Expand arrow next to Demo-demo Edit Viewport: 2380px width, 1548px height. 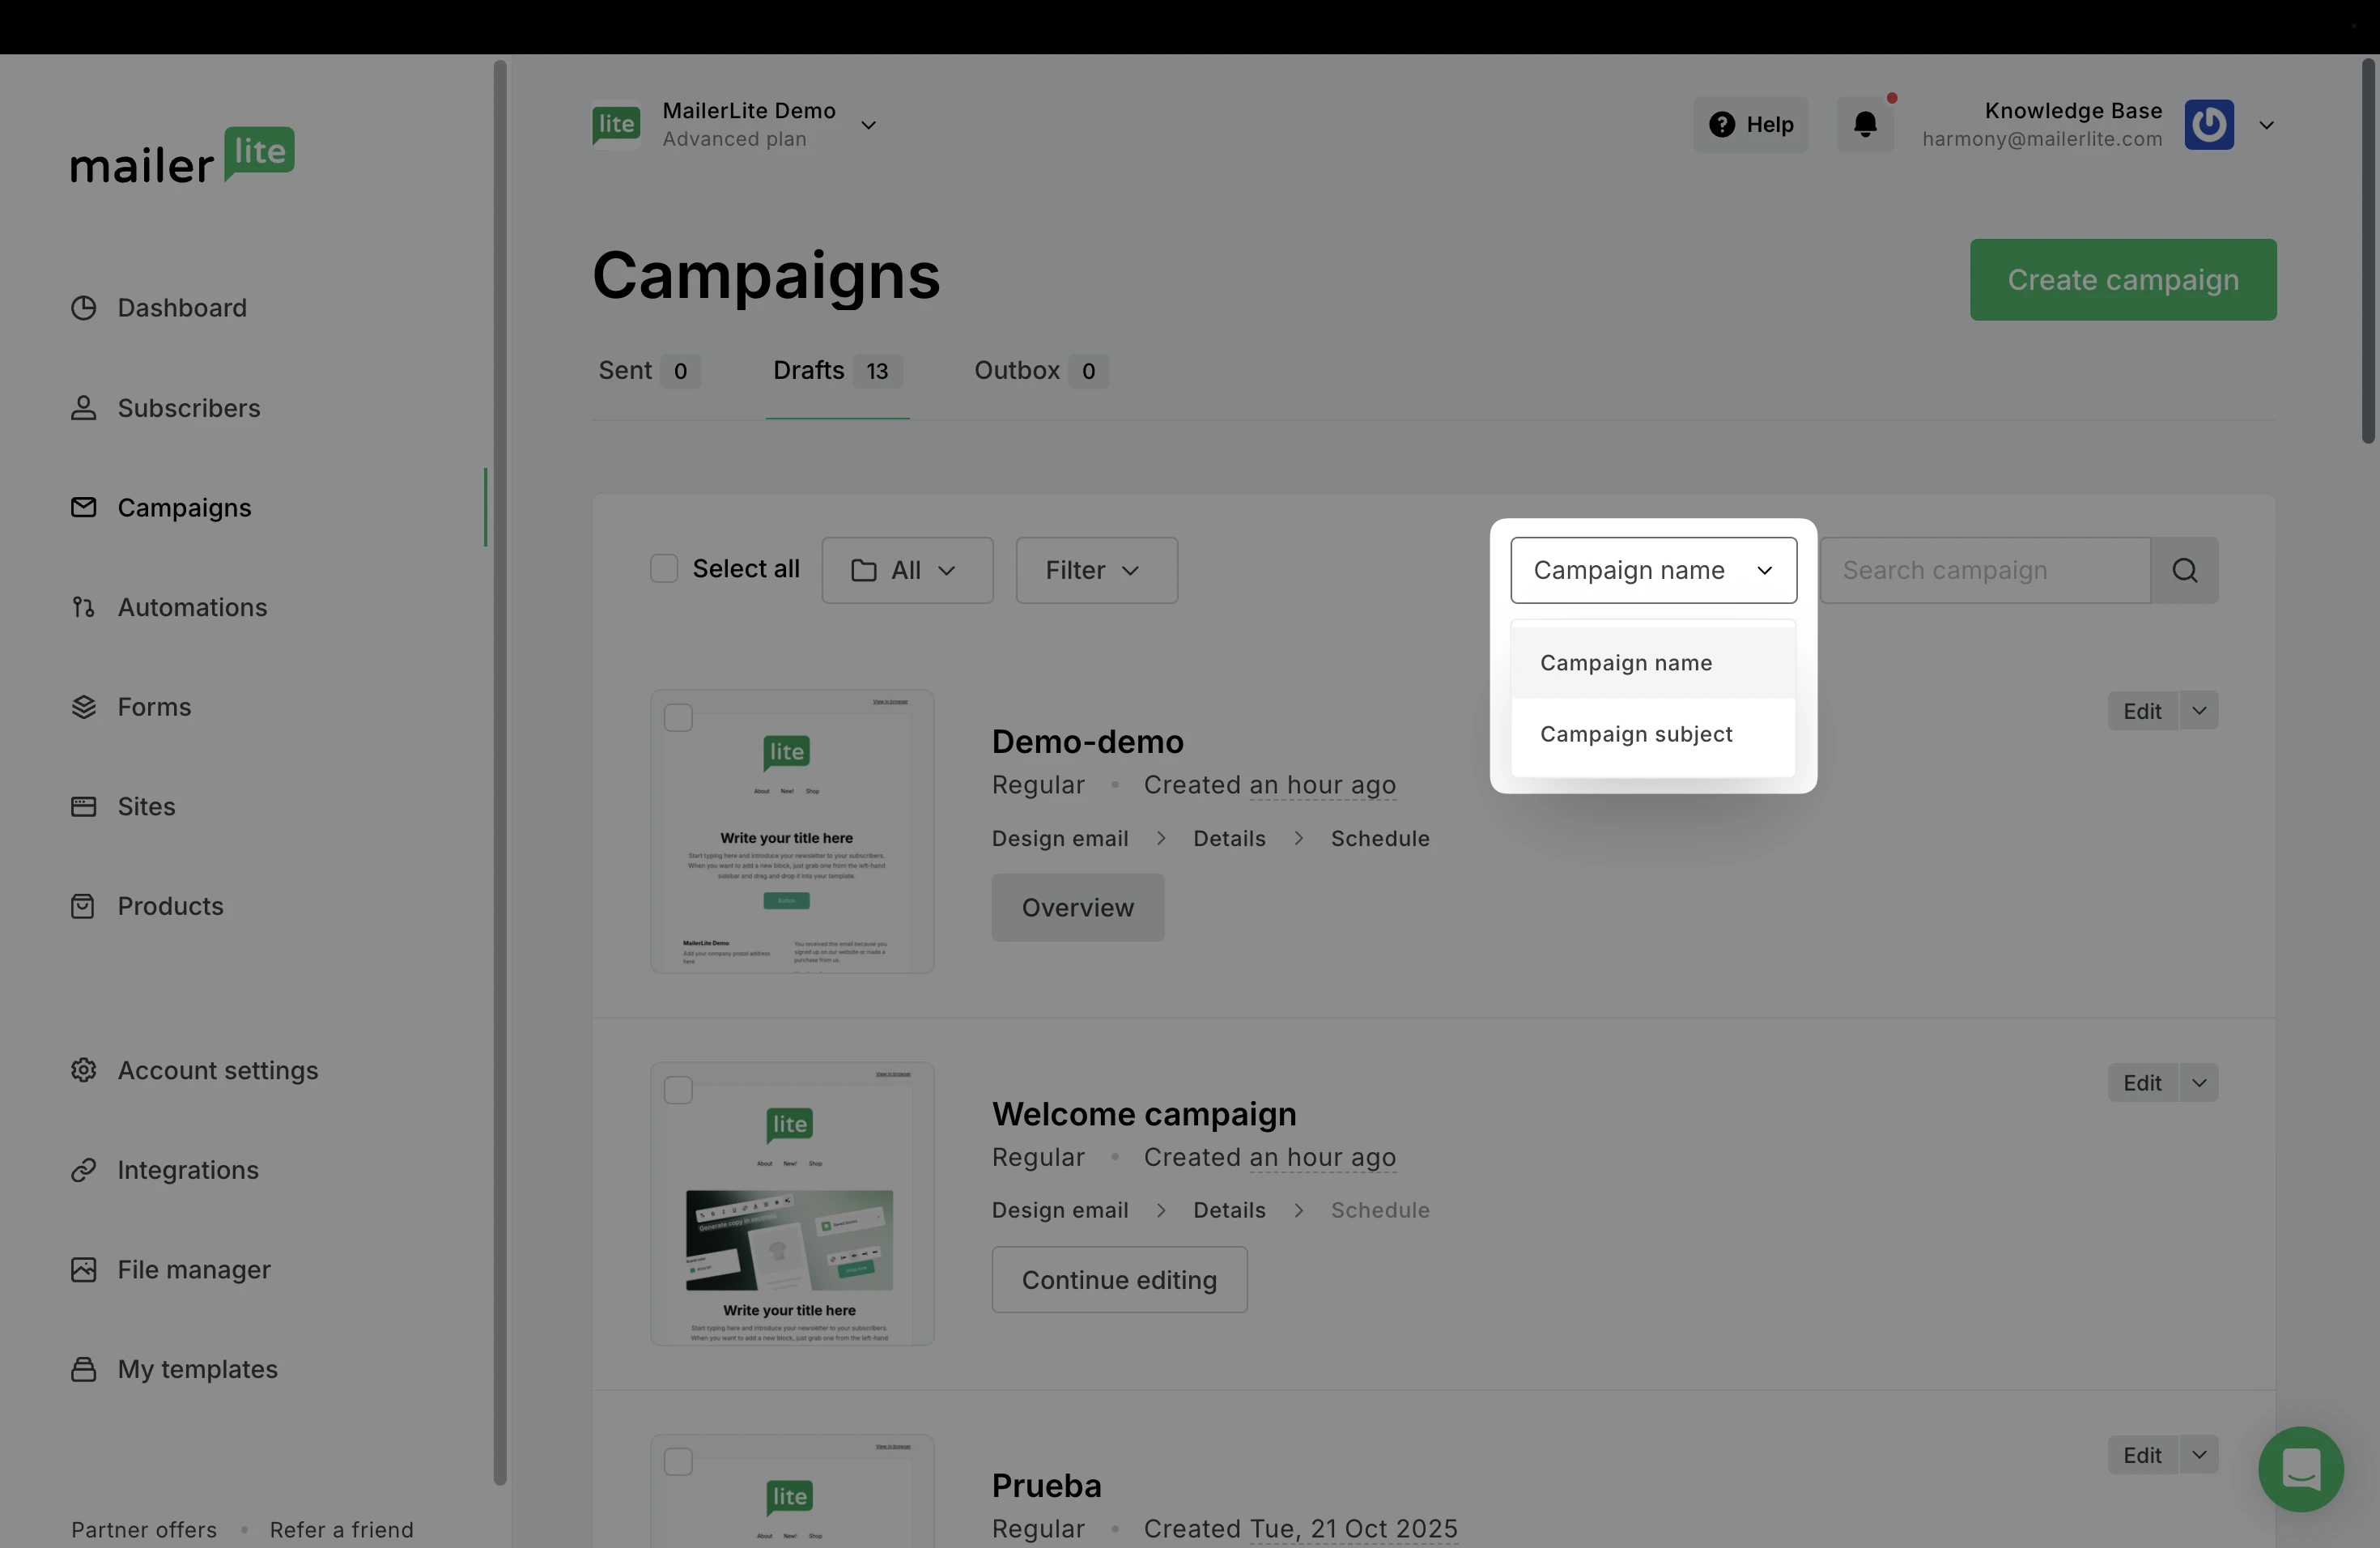click(x=2199, y=711)
